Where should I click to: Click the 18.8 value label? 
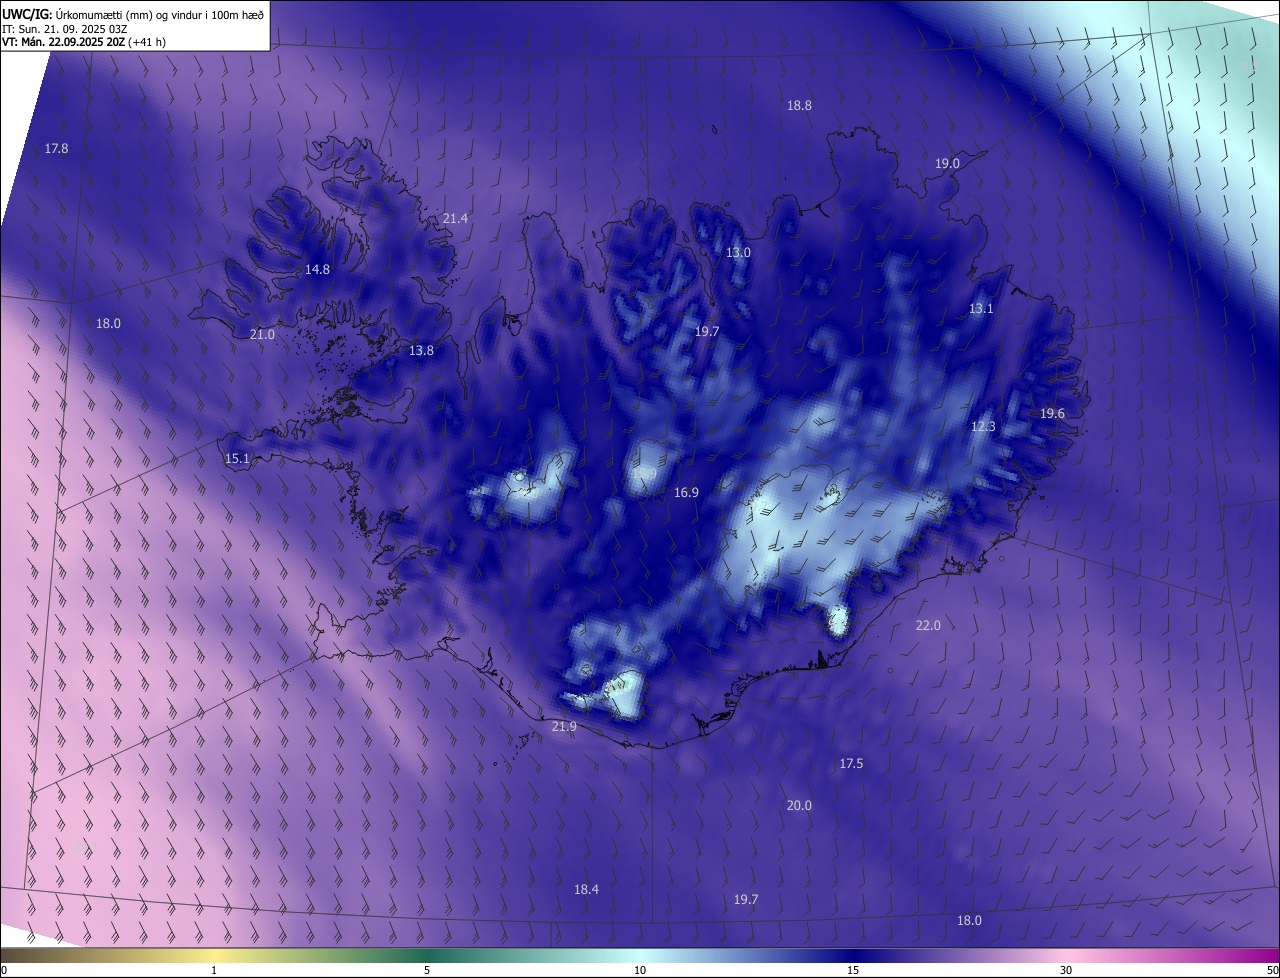tap(799, 105)
